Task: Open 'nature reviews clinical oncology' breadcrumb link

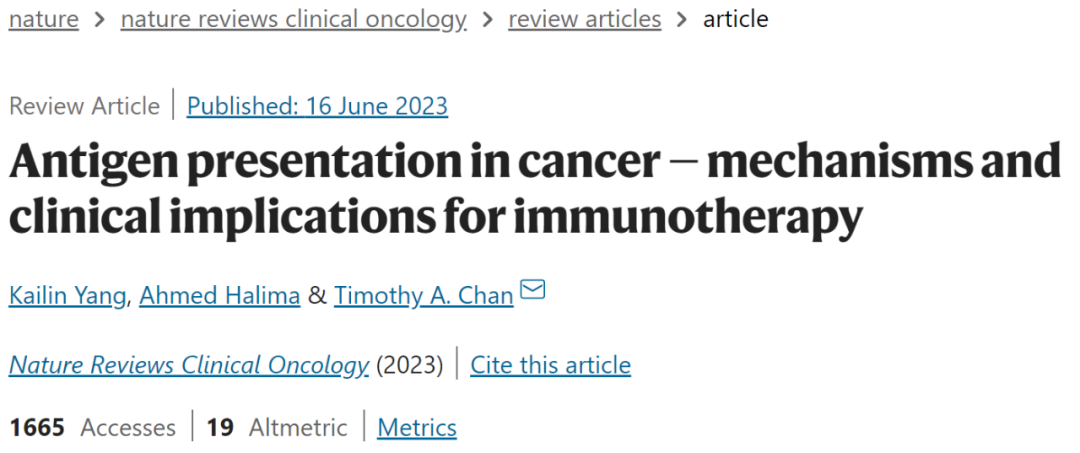Action: click(x=293, y=20)
